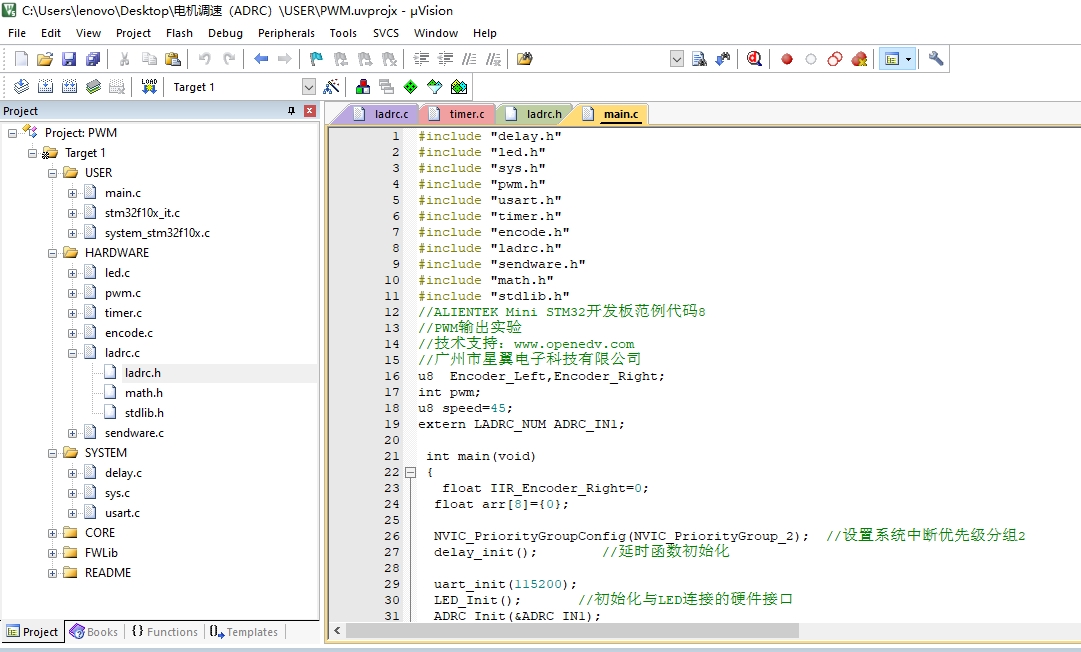Click the Batch Build icon
Image resolution: width=1081 pixels, height=652 pixels.
pos(94,87)
